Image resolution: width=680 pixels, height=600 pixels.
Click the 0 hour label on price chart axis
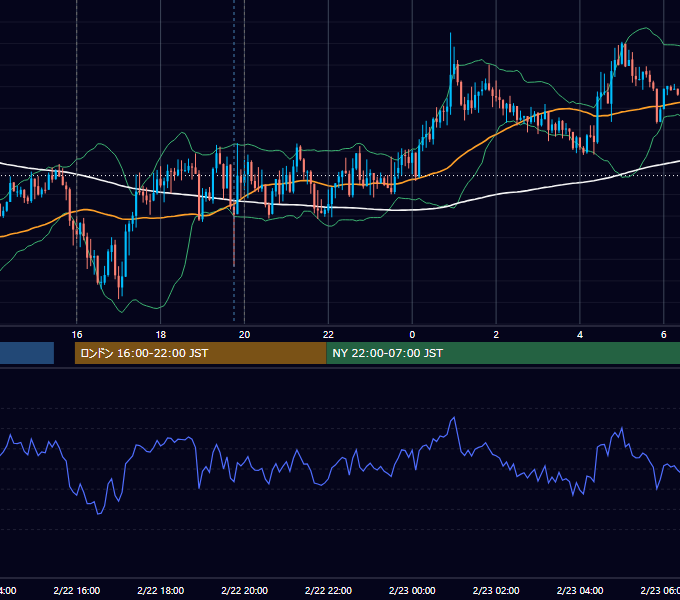[x=412, y=335]
